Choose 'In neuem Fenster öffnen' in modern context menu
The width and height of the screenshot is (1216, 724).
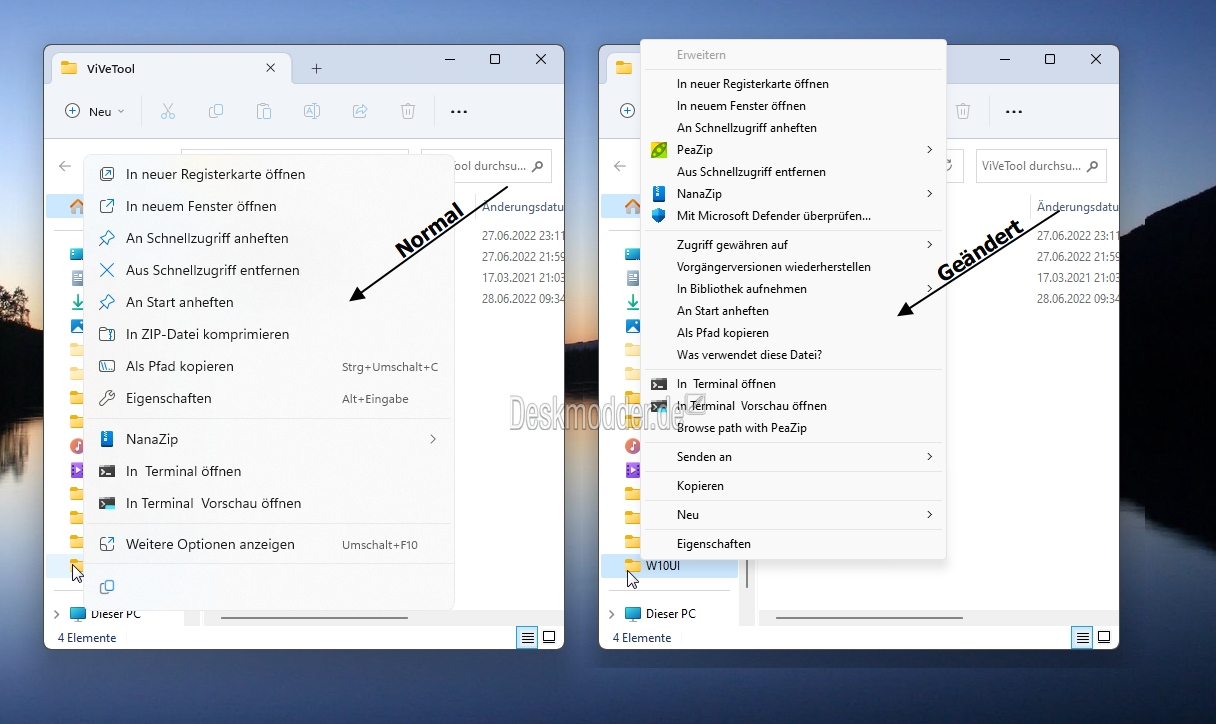(x=269, y=206)
